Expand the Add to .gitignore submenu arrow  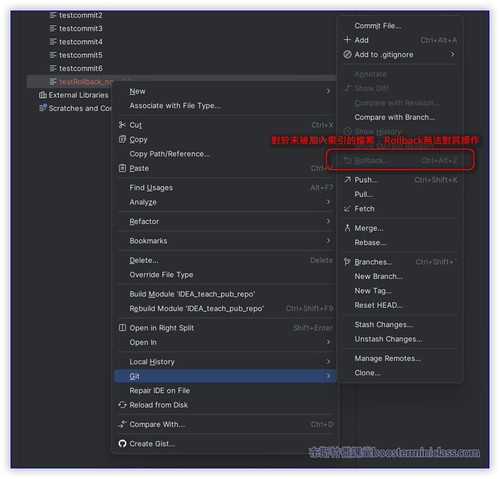click(x=452, y=54)
